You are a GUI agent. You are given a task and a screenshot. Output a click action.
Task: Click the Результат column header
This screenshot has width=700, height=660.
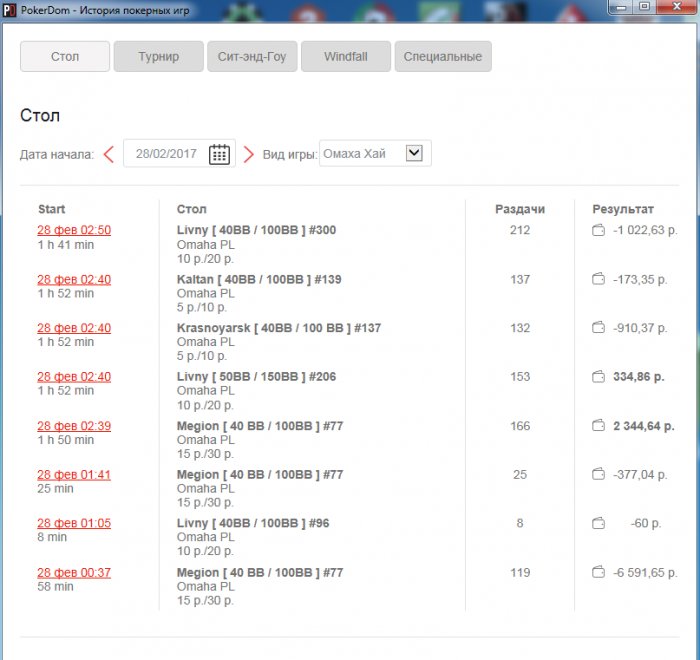pos(623,209)
